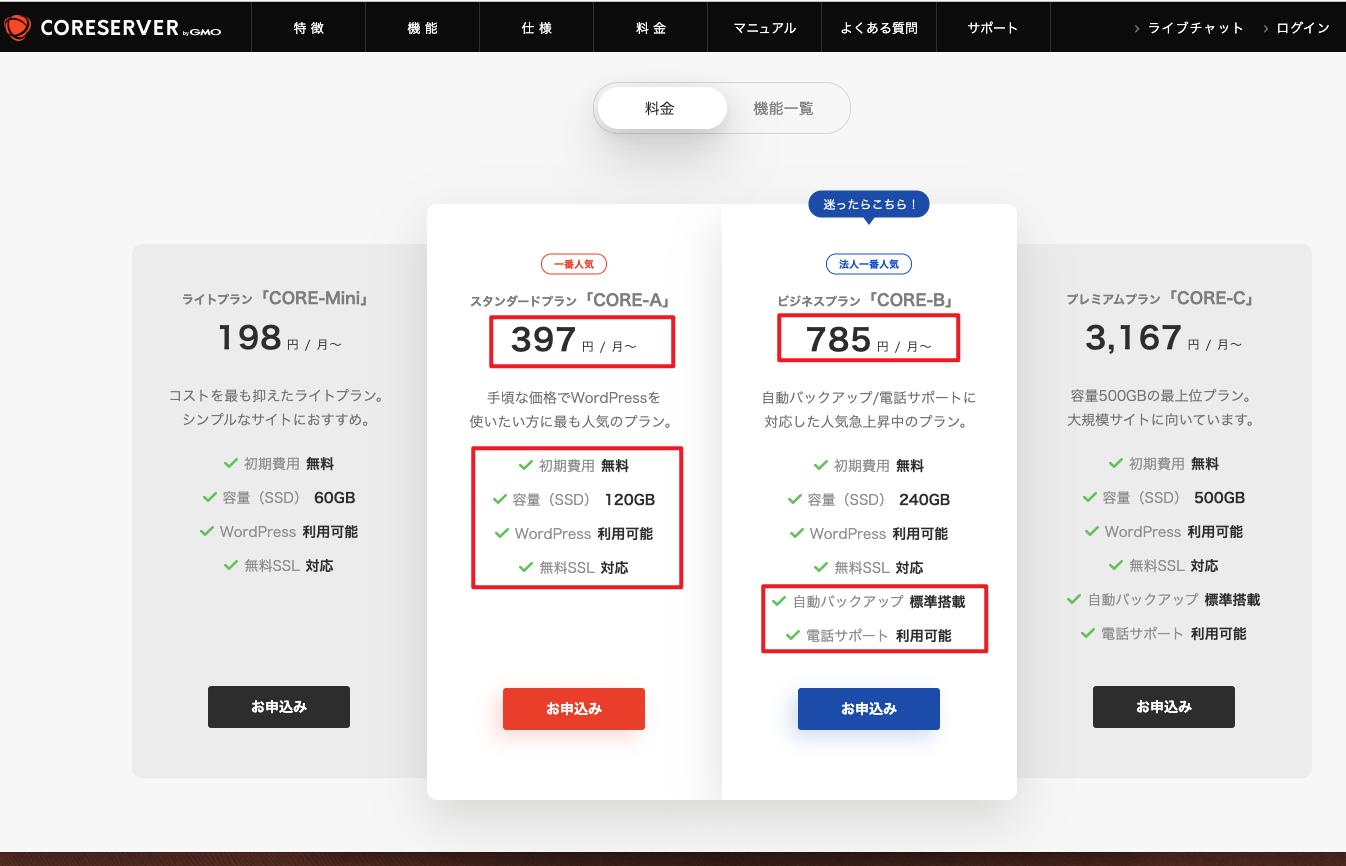Click the blue お申込み button for CORE-B

tap(868, 708)
